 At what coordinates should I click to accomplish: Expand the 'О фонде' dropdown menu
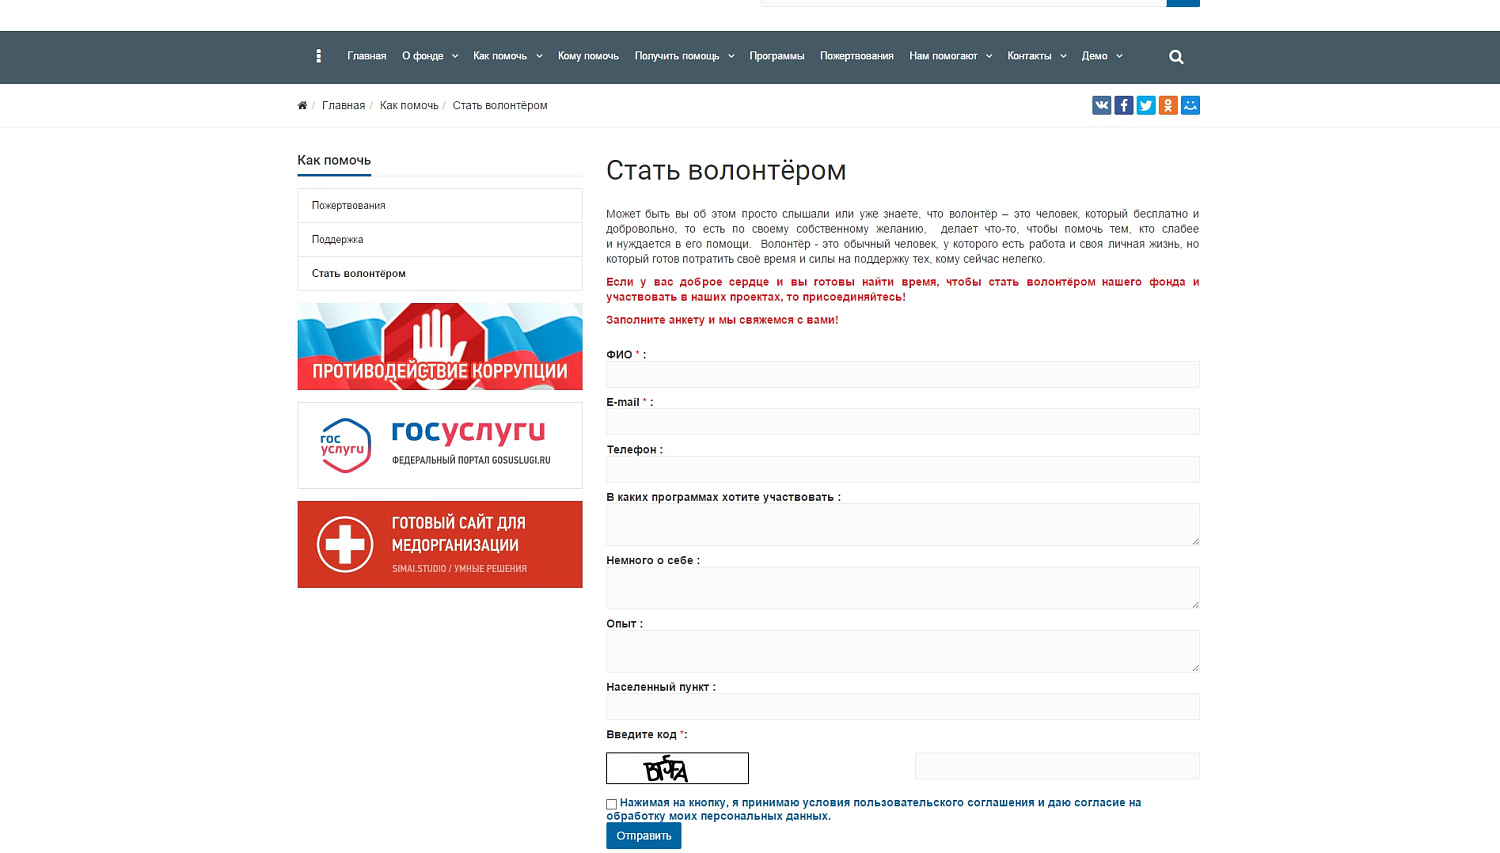pyautogui.click(x=430, y=56)
